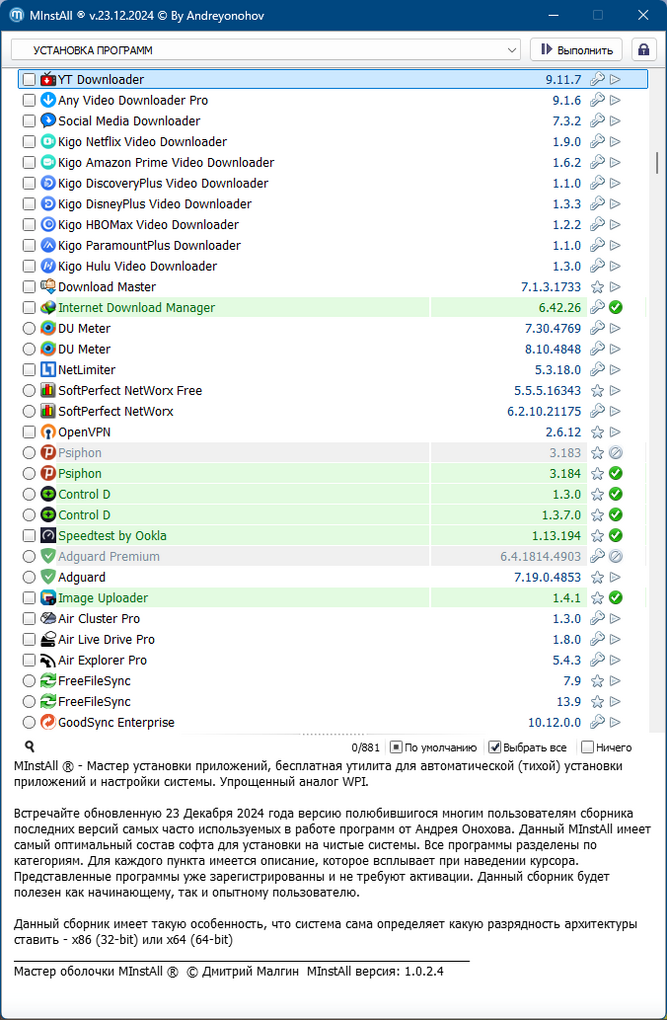The height and width of the screenshot is (1020, 667).
Task: Click the Air Live Drive Pro name
Action: [106, 639]
